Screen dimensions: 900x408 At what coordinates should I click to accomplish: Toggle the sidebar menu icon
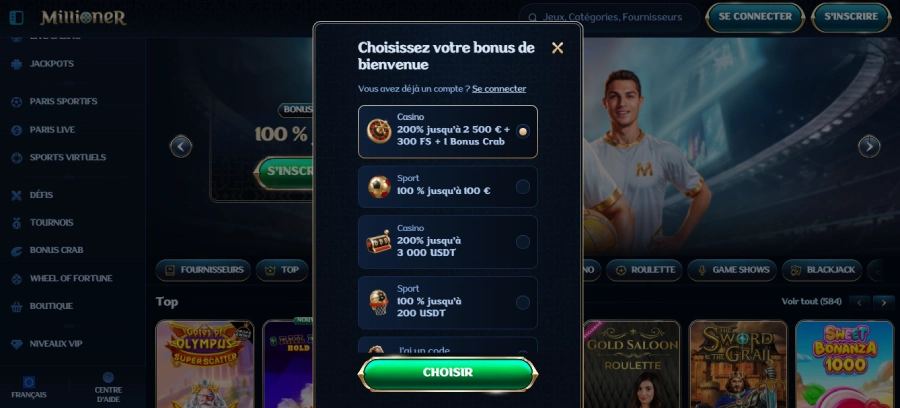17,18
